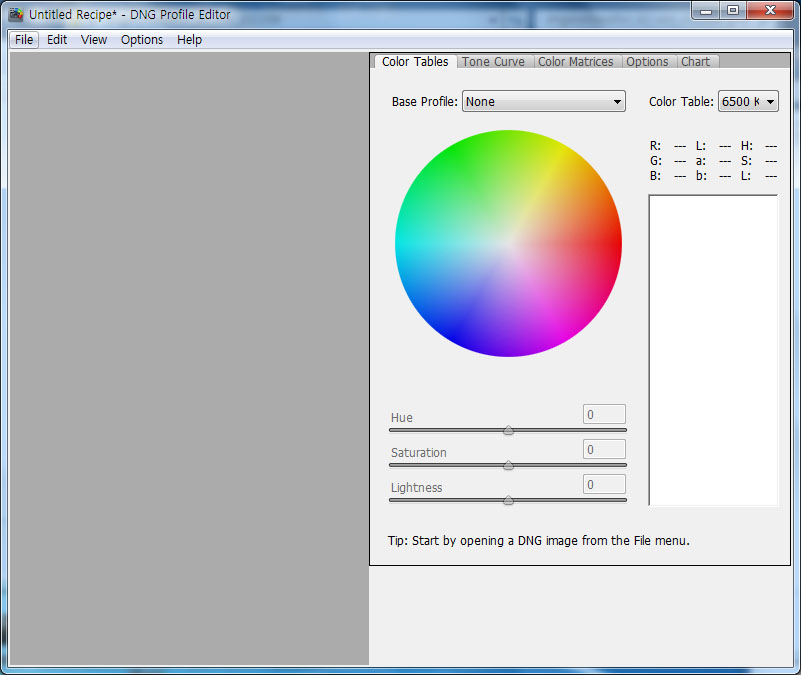The width and height of the screenshot is (801, 675).
Task: Click the Saturation slider handle
Action: pos(508,465)
